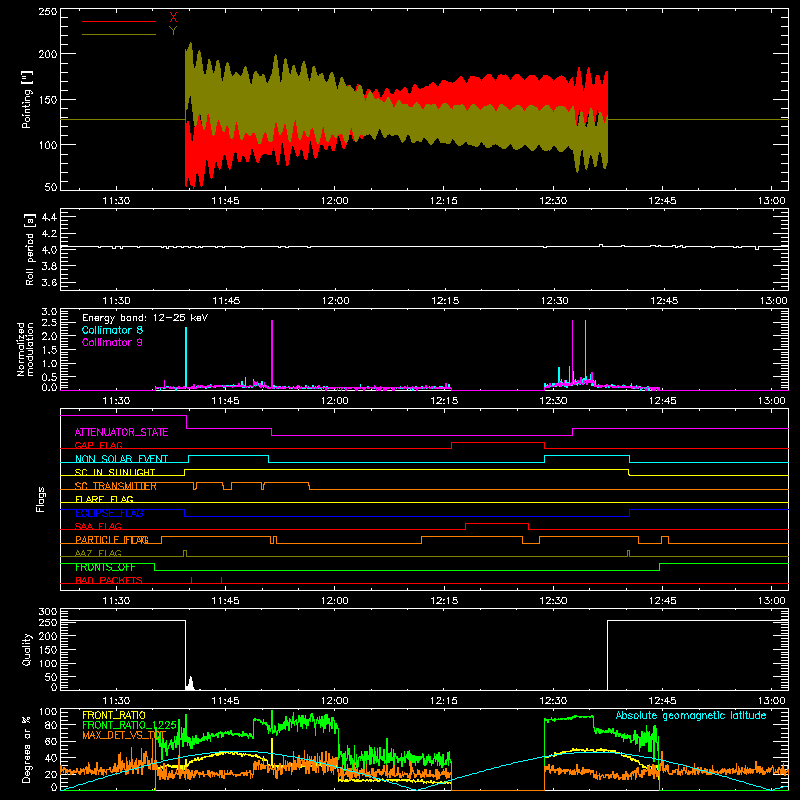800x800 pixels.
Task: Click the magenta Collimator 9 spike near 11:52
Action: [x=272, y=353]
